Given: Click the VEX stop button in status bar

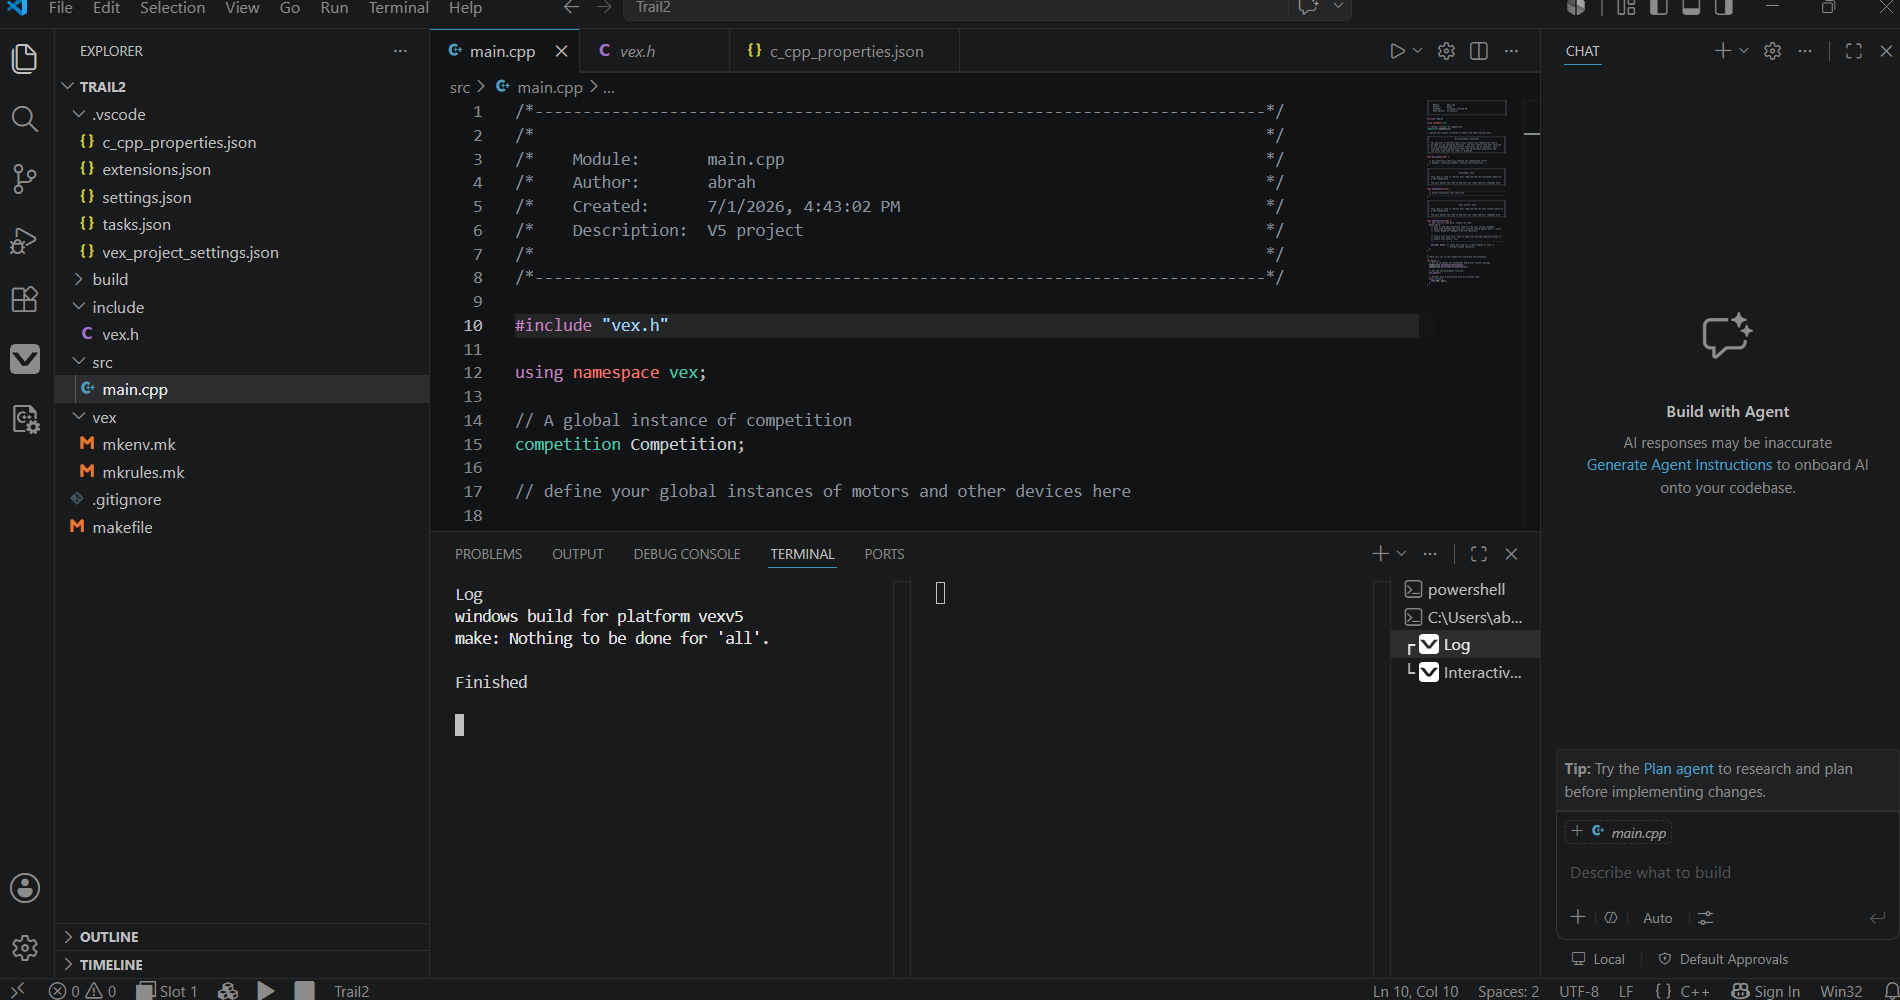Looking at the screenshot, I should click(x=305, y=990).
